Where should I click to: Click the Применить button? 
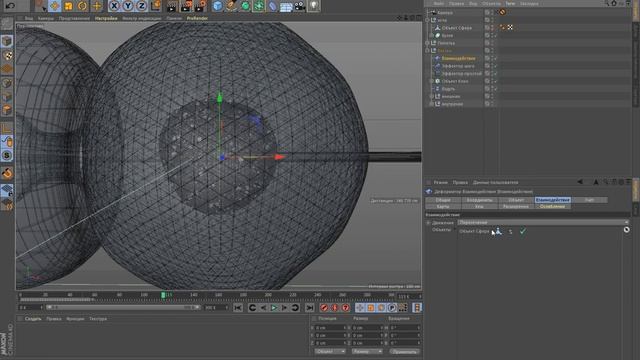pos(404,351)
